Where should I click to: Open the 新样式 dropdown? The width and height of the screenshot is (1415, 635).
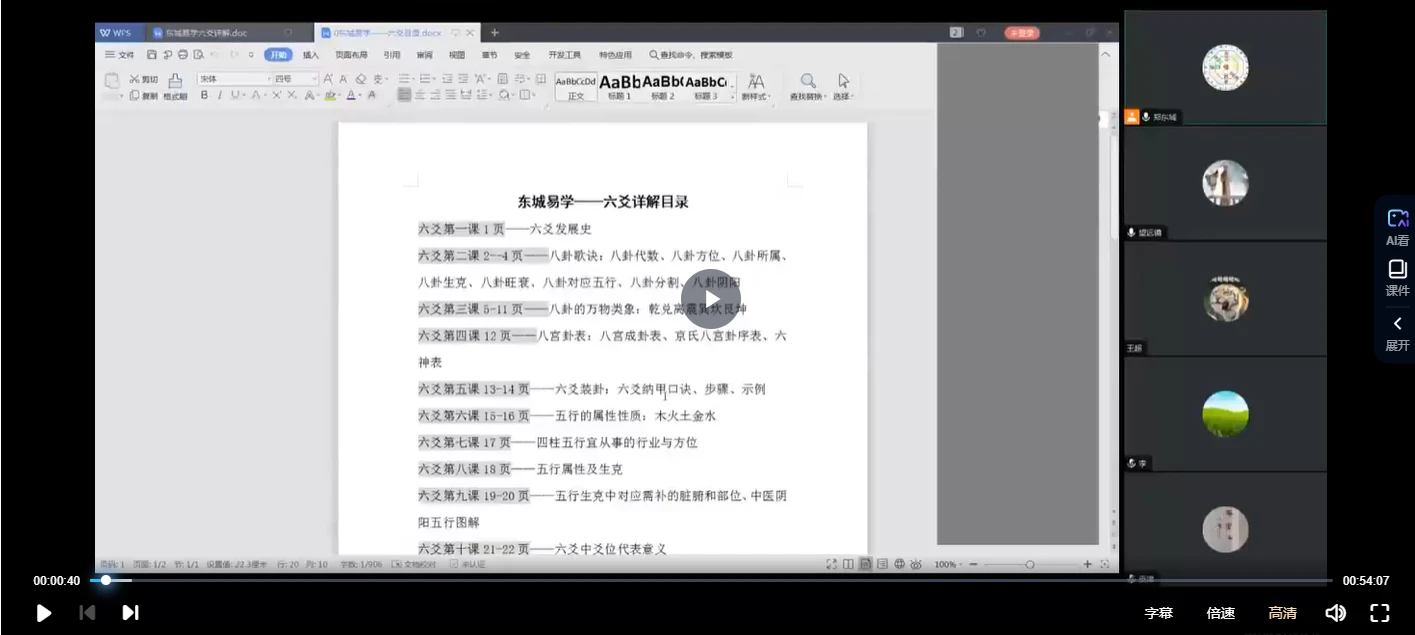pos(756,87)
